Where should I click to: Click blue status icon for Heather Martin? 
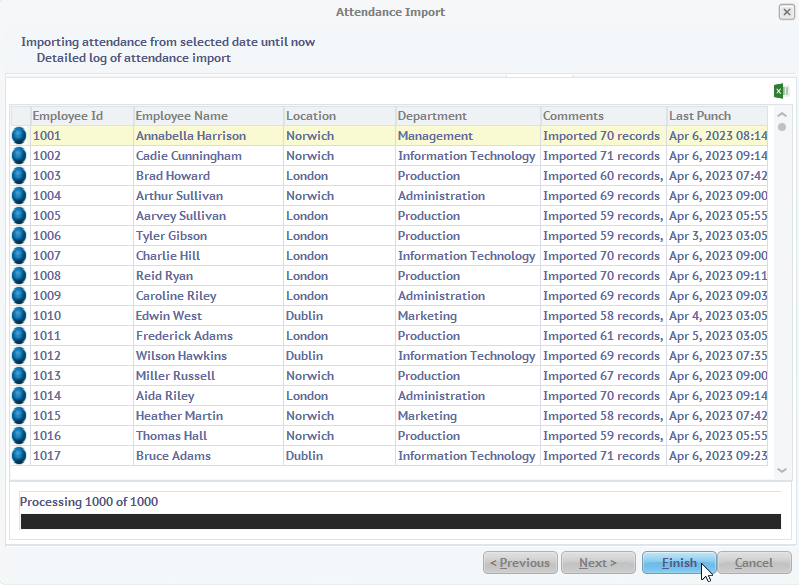19,416
